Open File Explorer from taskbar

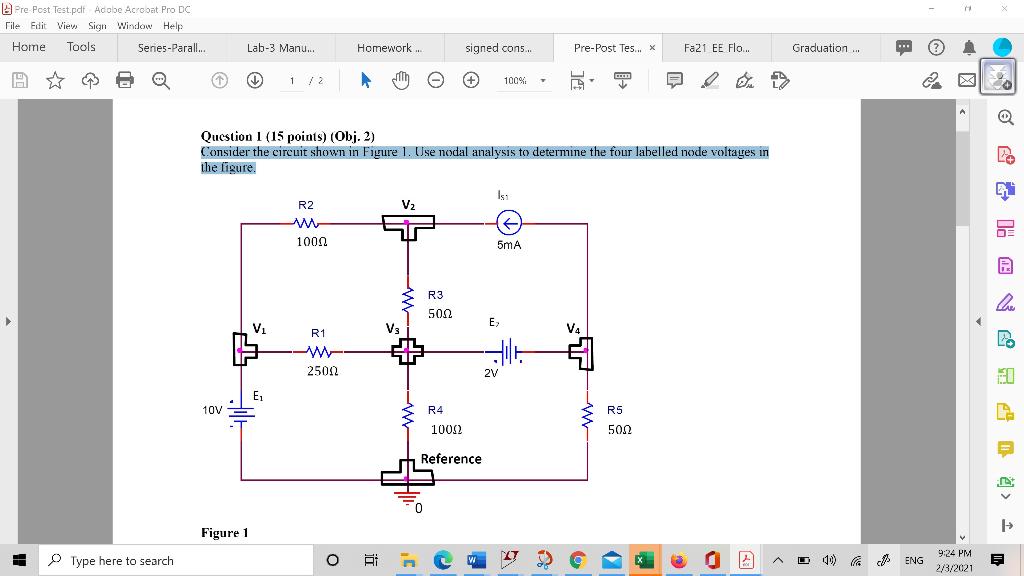pos(408,560)
